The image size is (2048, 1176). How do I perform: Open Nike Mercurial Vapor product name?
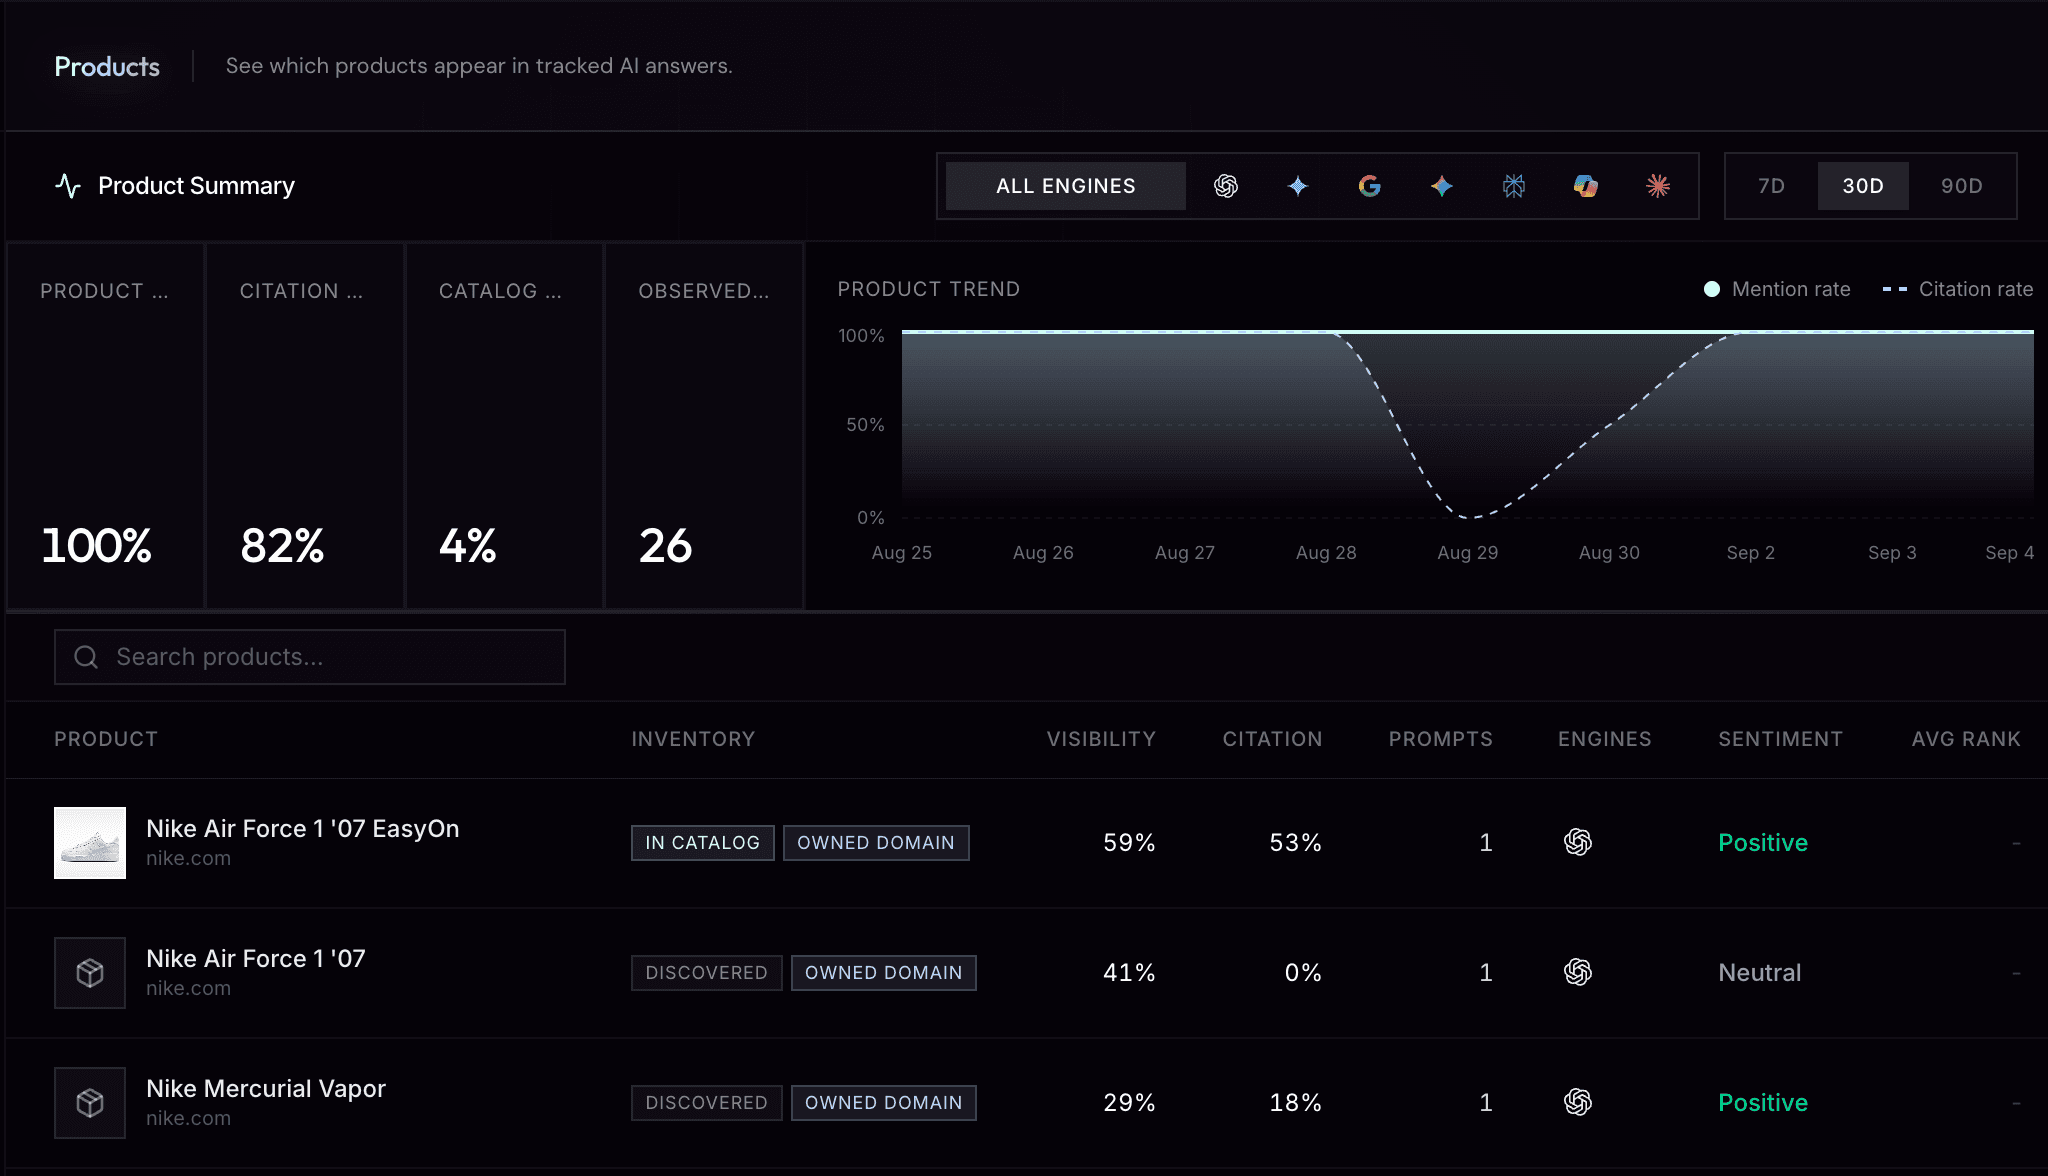pyautogui.click(x=266, y=1089)
